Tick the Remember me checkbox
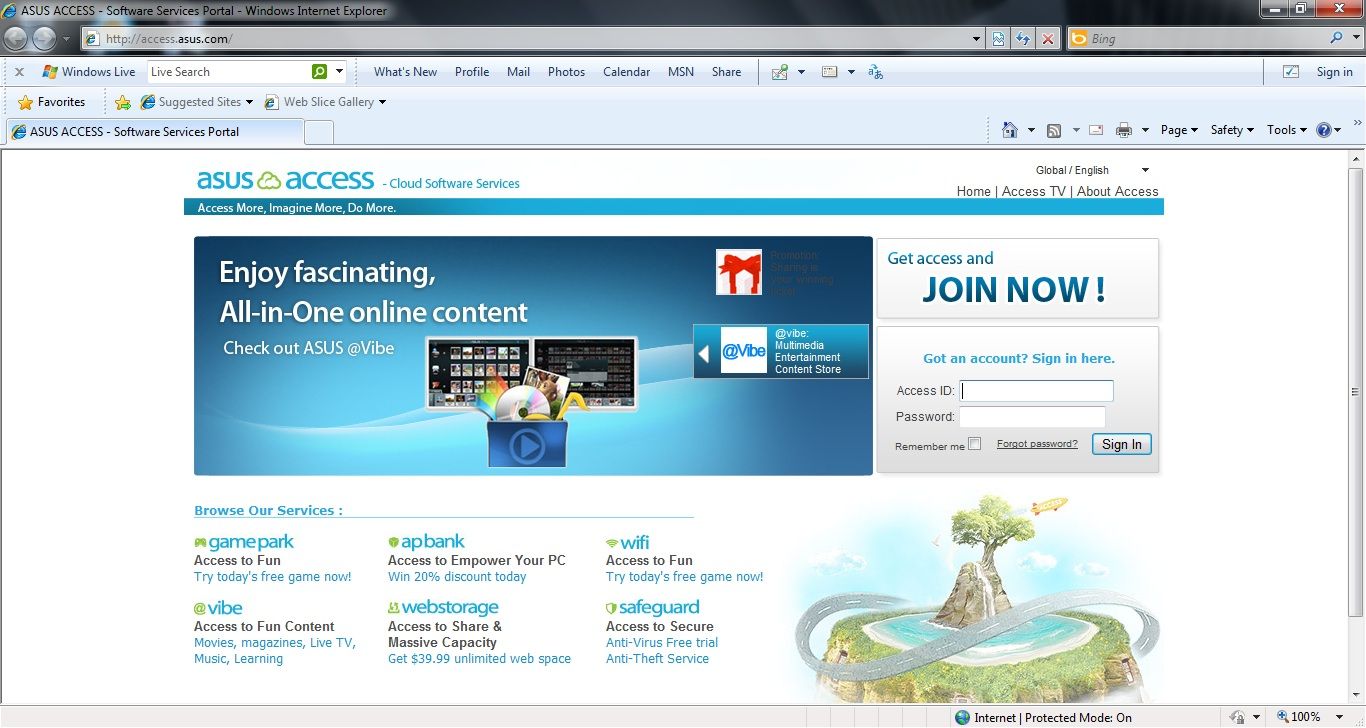Image resolution: width=1366 pixels, height=728 pixels. point(975,444)
